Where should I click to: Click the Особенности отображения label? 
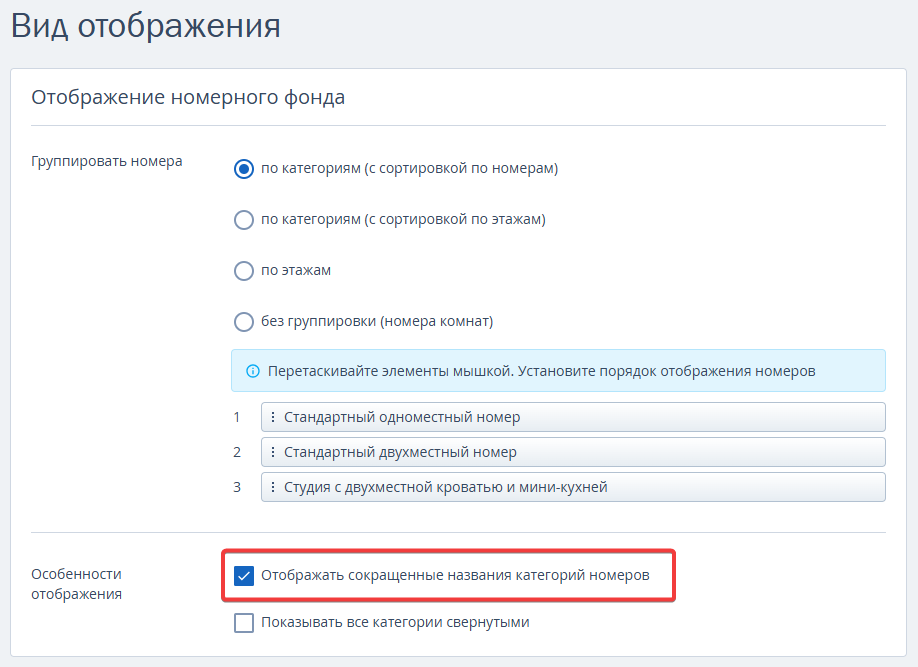(77, 584)
